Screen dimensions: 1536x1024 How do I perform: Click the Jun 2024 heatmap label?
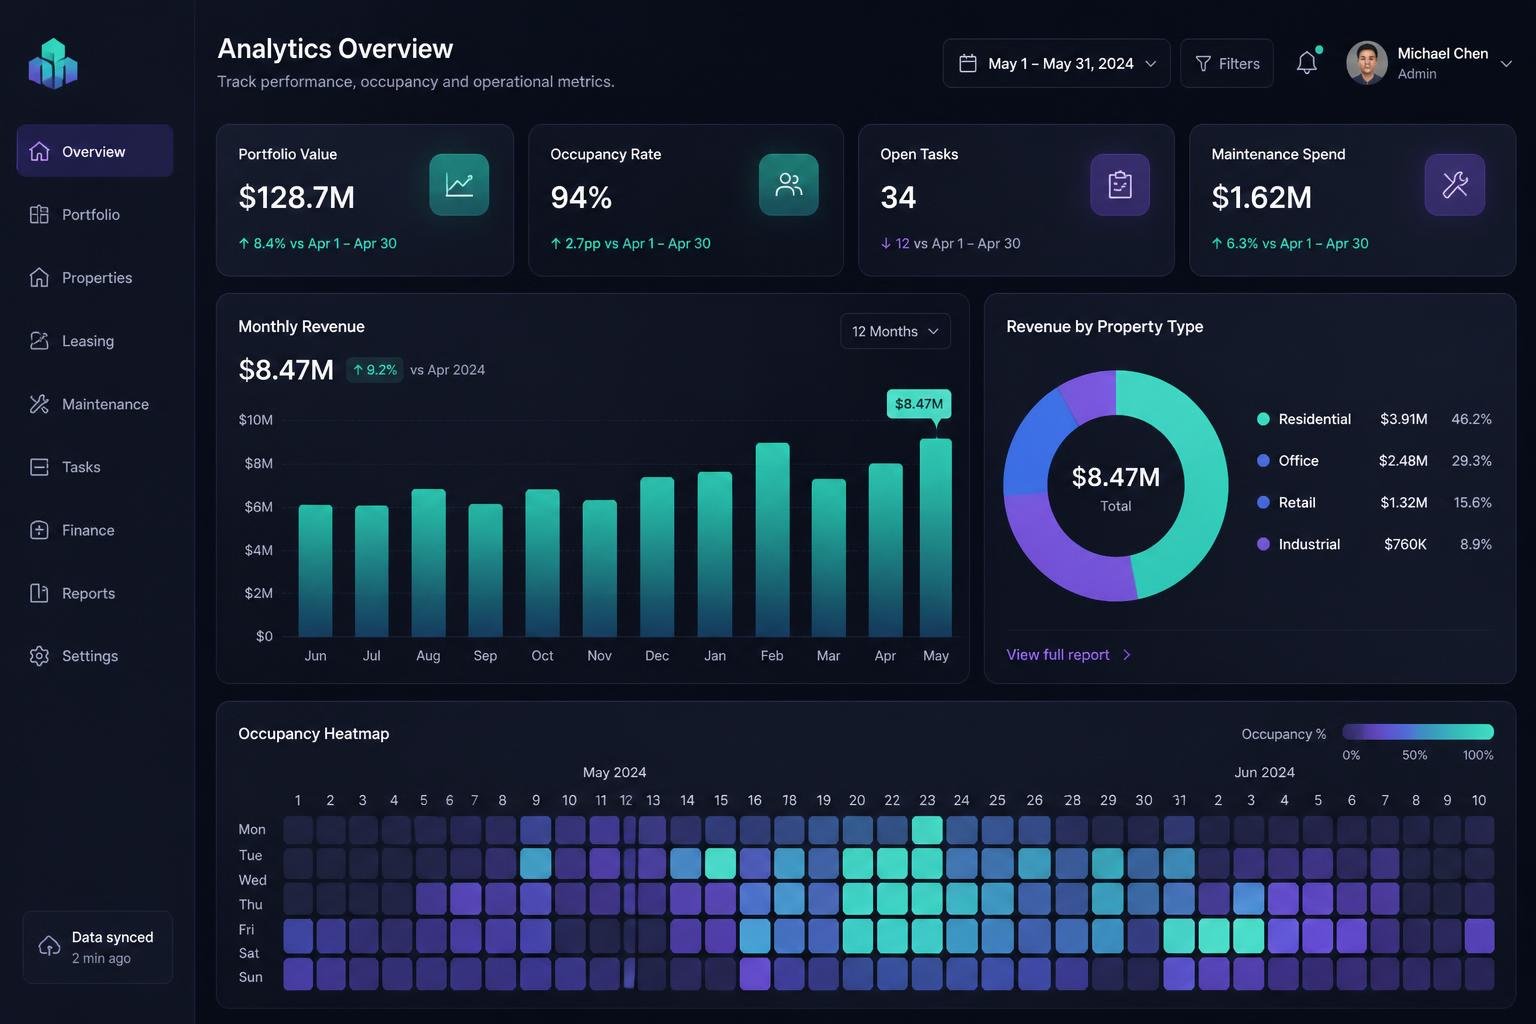1264,772
